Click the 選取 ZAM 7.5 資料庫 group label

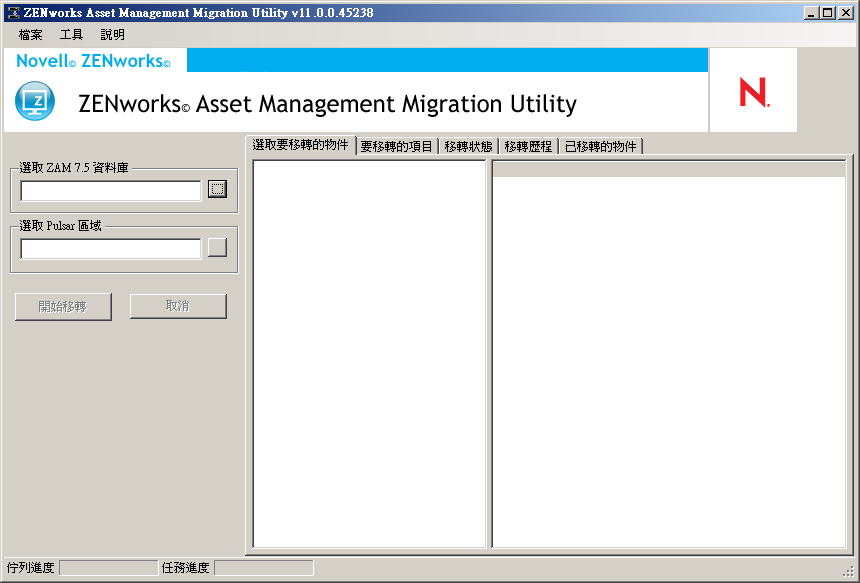[74, 168]
